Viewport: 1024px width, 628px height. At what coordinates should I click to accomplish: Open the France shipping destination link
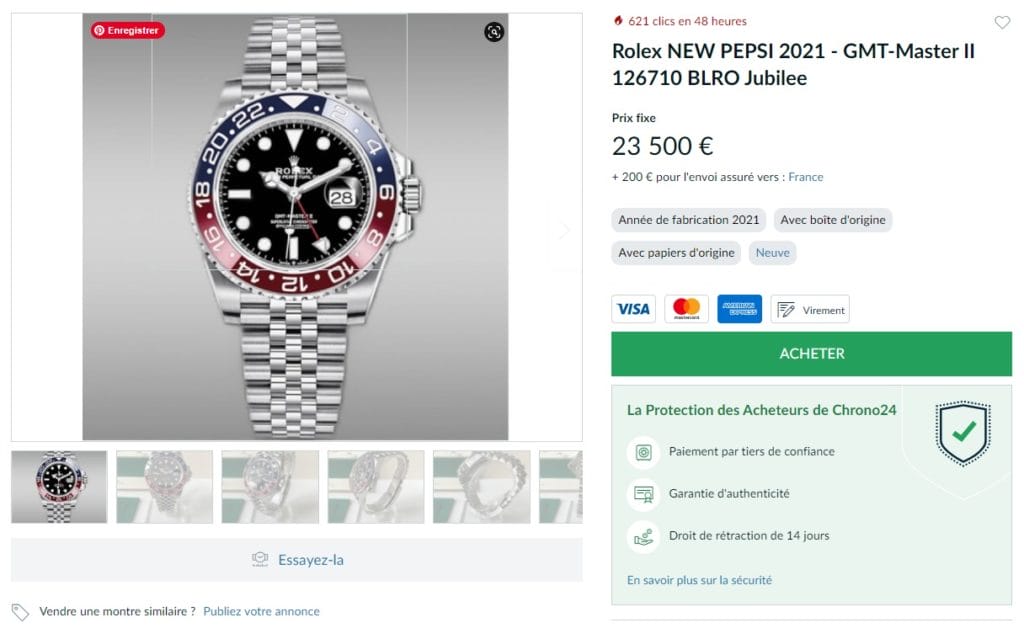tap(805, 177)
